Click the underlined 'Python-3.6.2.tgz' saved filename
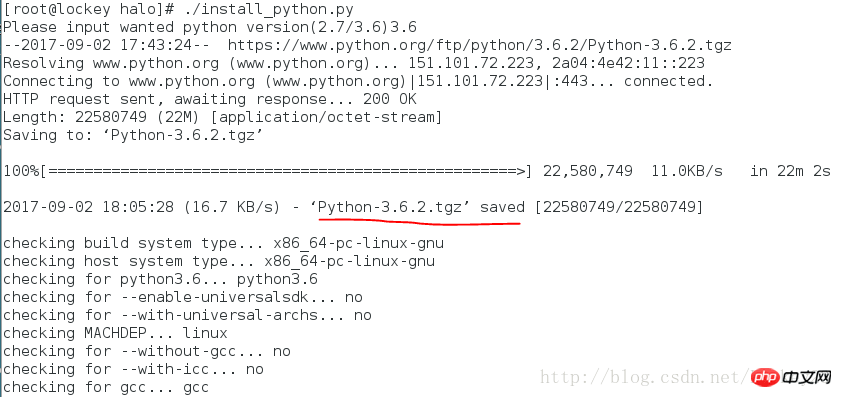 pyautogui.click(x=390, y=207)
